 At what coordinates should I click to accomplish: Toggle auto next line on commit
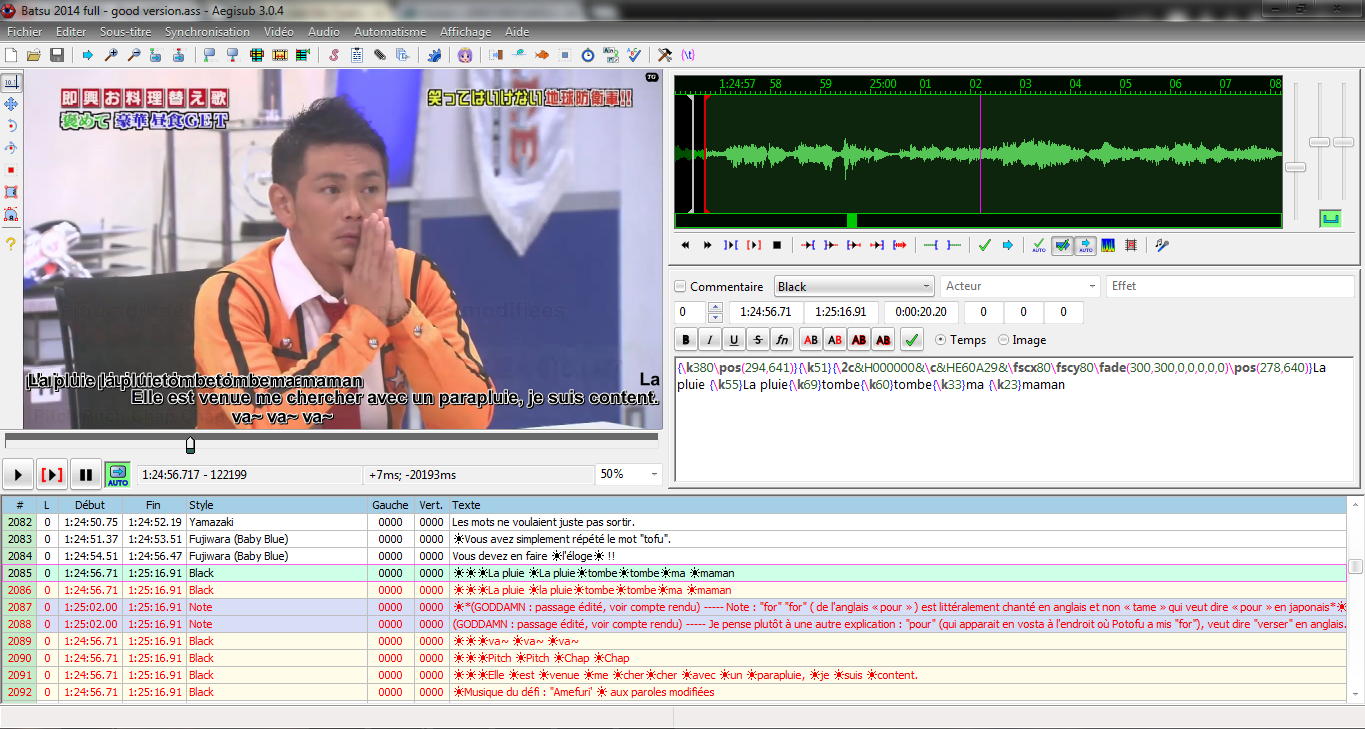point(1062,245)
